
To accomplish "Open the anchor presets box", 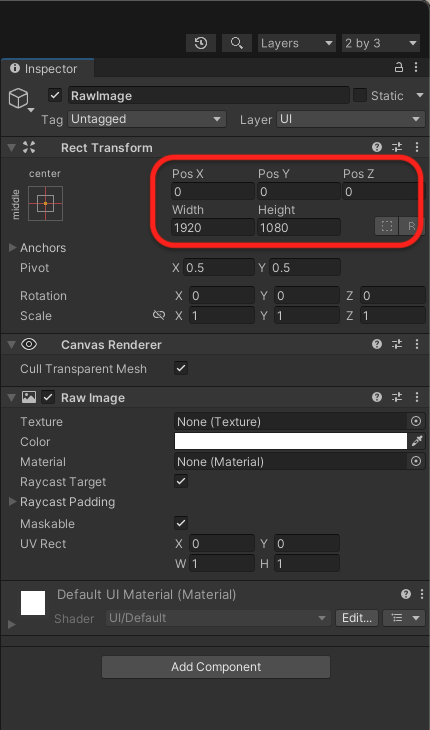I will pyautogui.click(x=45, y=203).
